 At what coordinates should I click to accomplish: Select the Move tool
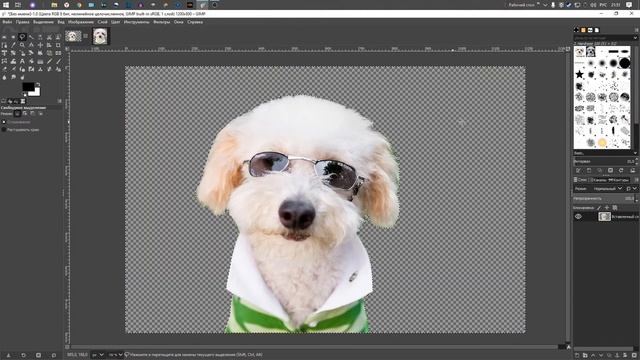[x=40, y=45]
